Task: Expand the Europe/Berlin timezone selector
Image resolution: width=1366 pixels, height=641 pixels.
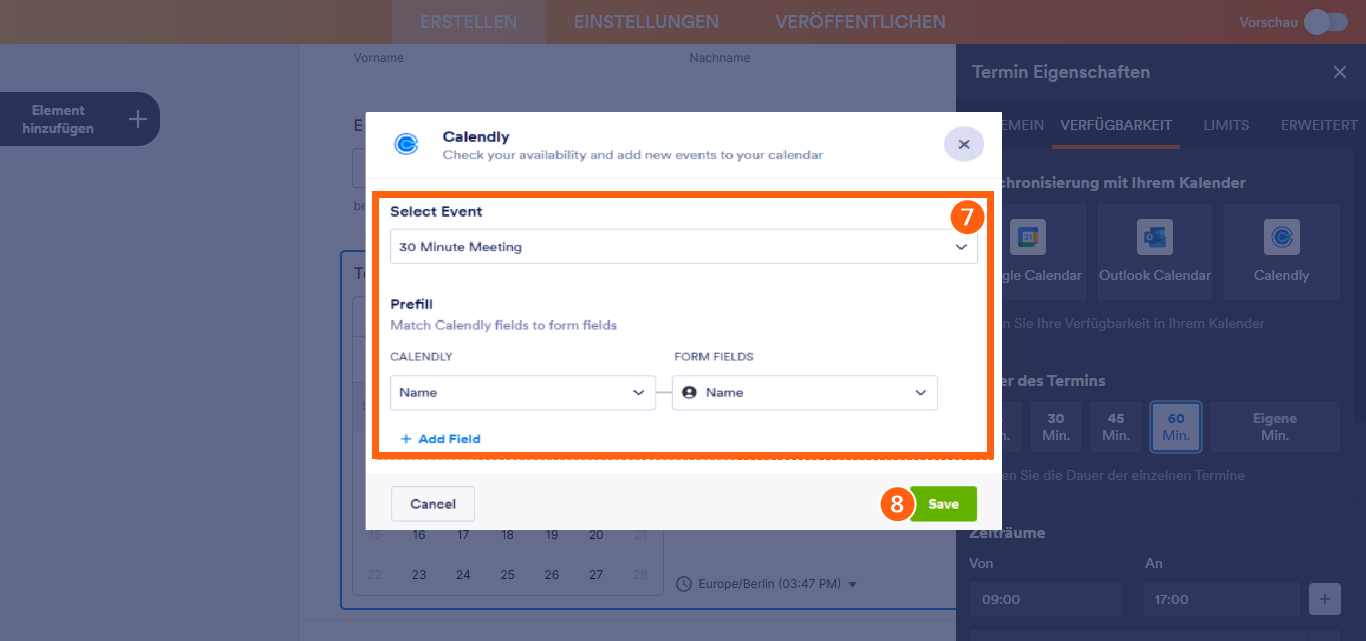Action: tap(851, 583)
